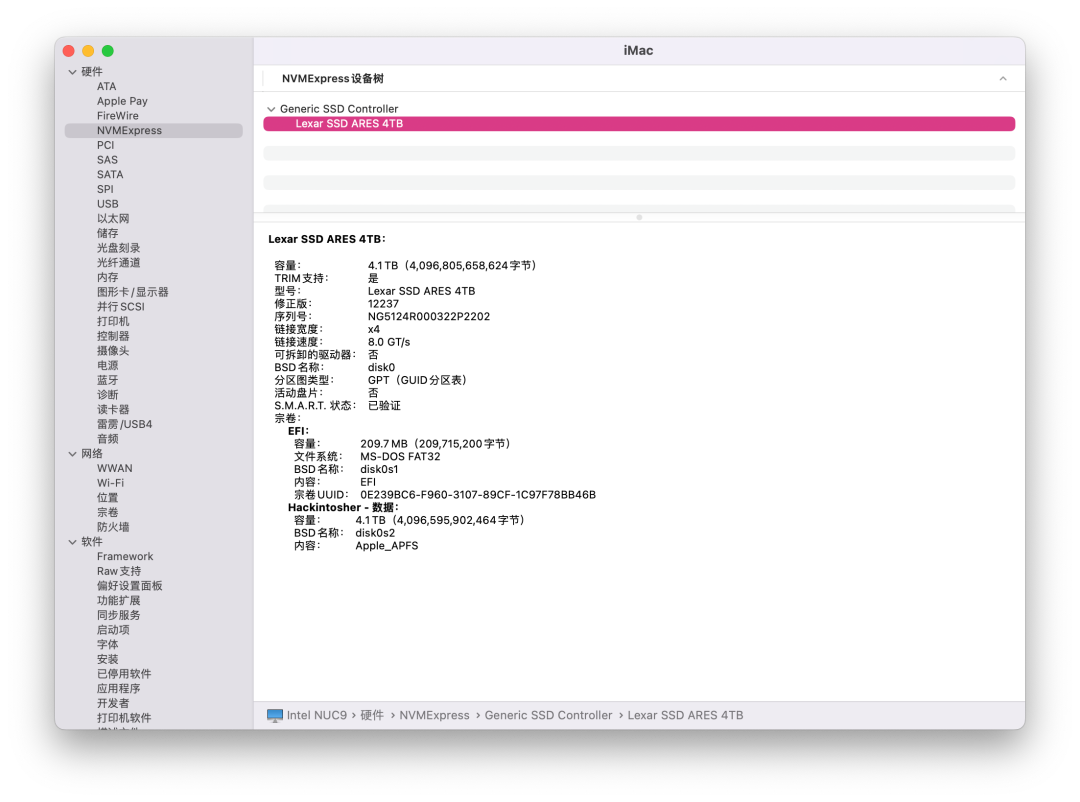The height and width of the screenshot is (802, 1080).
Task: Click the Hackintosher - 数据 volume heading
Action: [x=343, y=507]
